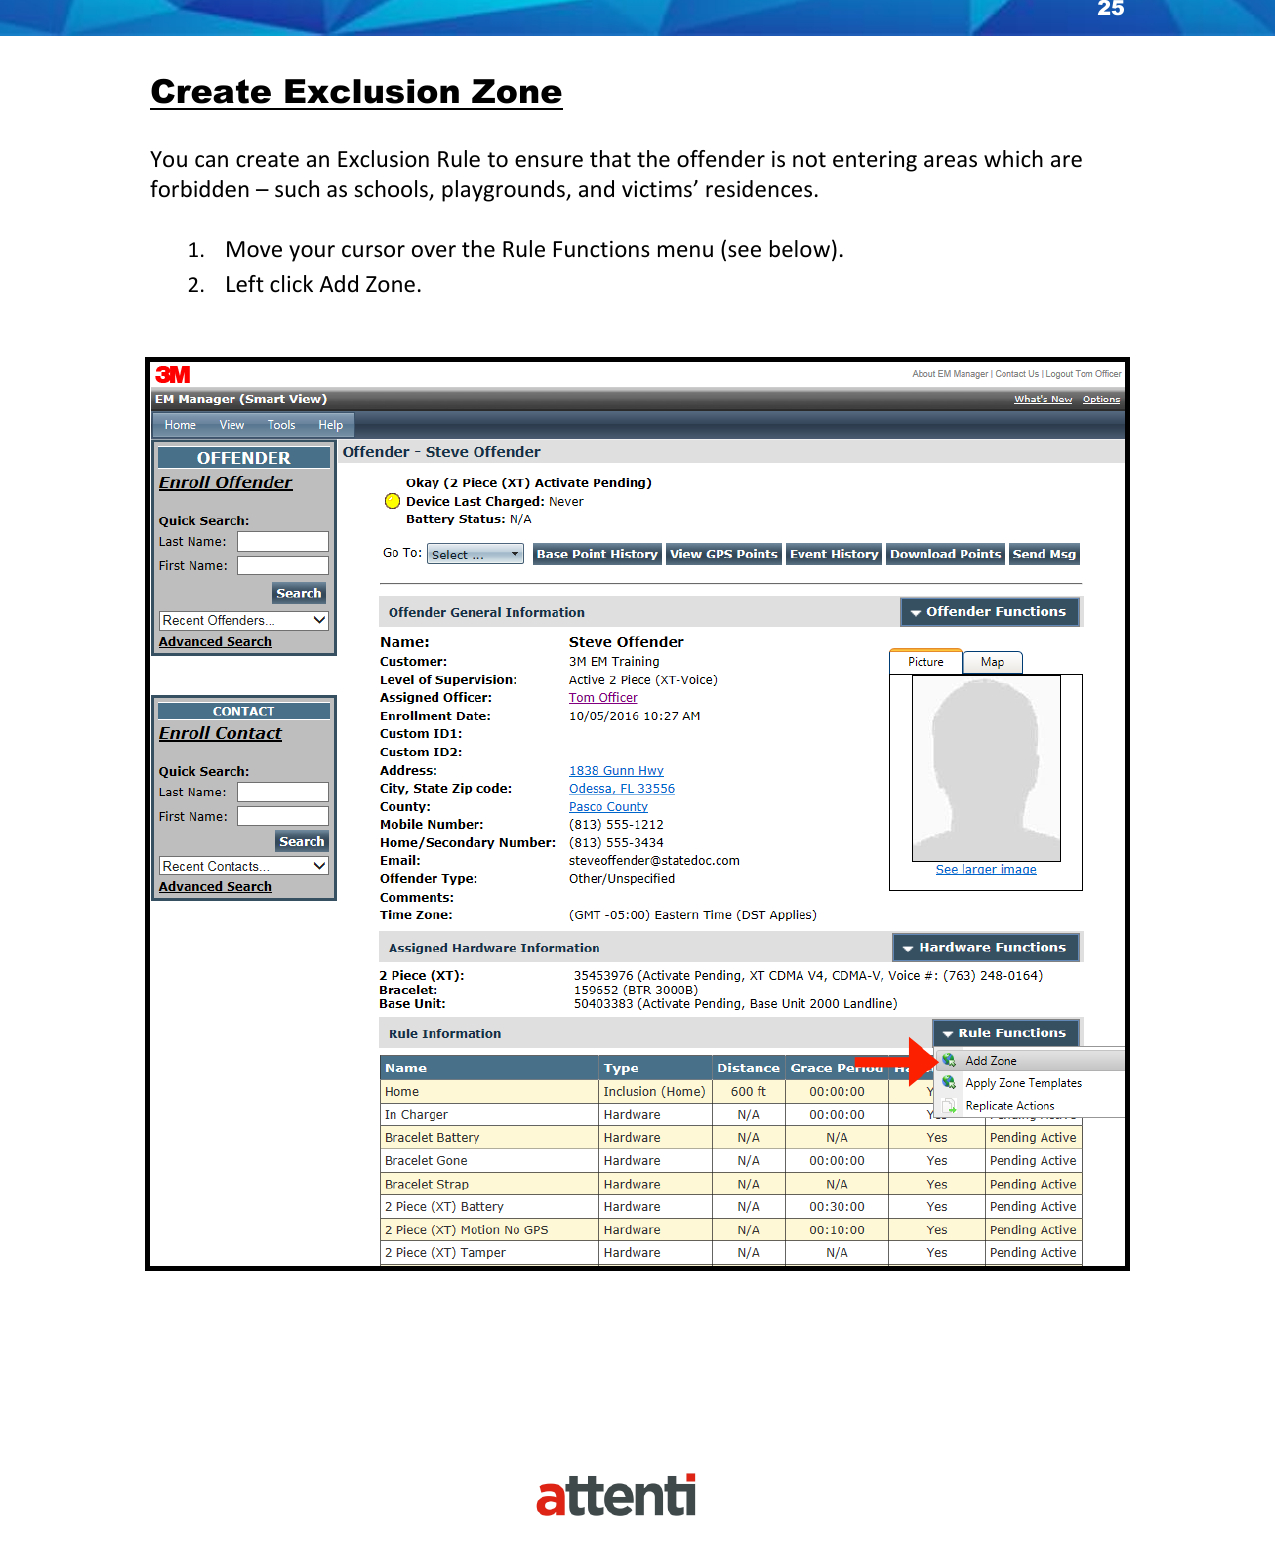Focus the contact Last Name field
This screenshot has width=1275, height=1568.
283,792
